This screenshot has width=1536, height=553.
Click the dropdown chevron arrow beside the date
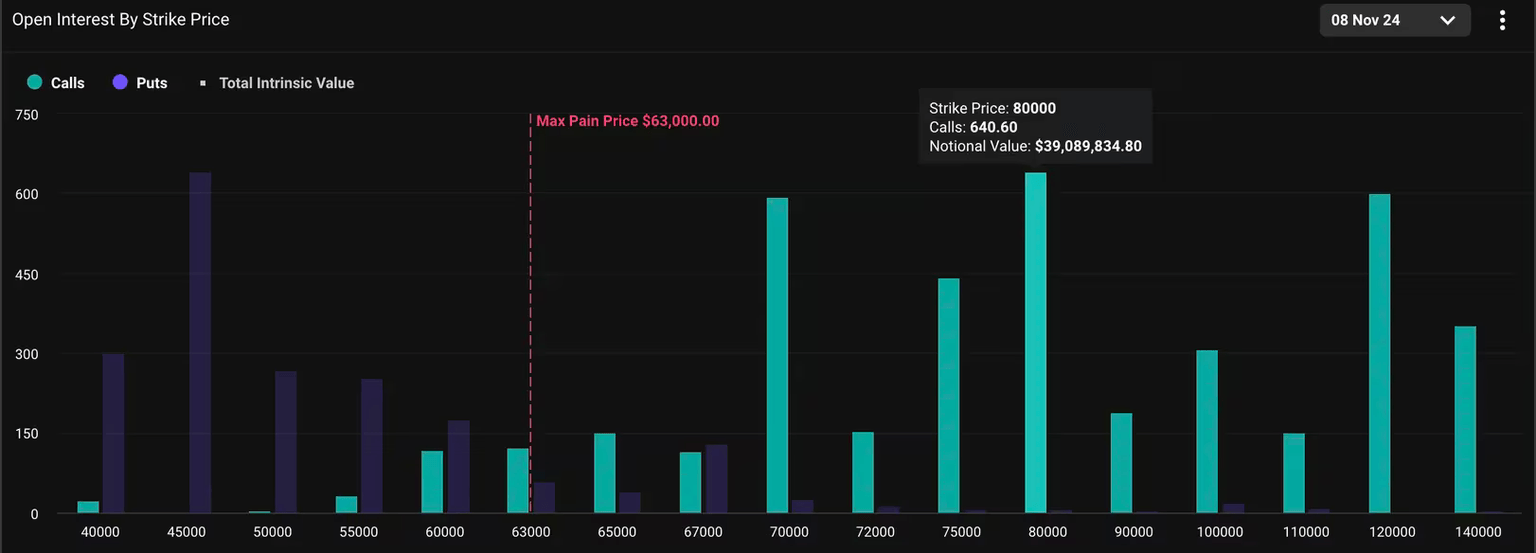pyautogui.click(x=1447, y=20)
